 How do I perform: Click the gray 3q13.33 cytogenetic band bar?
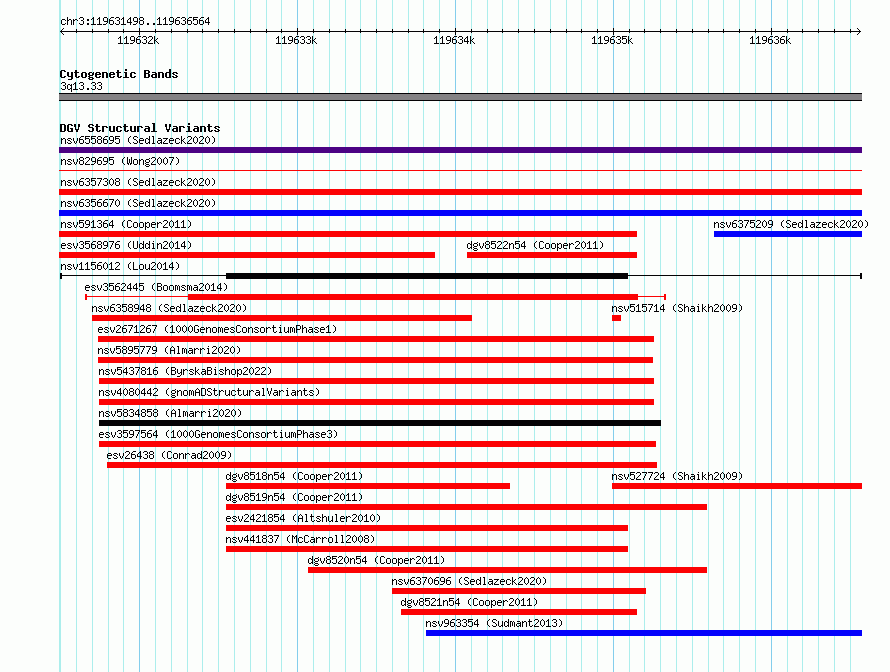click(460, 97)
